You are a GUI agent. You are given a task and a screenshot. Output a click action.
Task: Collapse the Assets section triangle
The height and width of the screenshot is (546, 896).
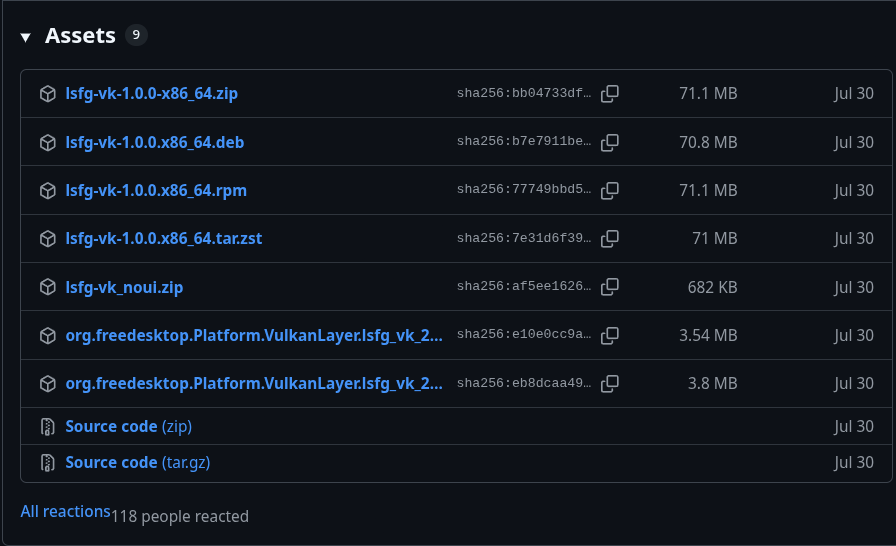pos(25,38)
